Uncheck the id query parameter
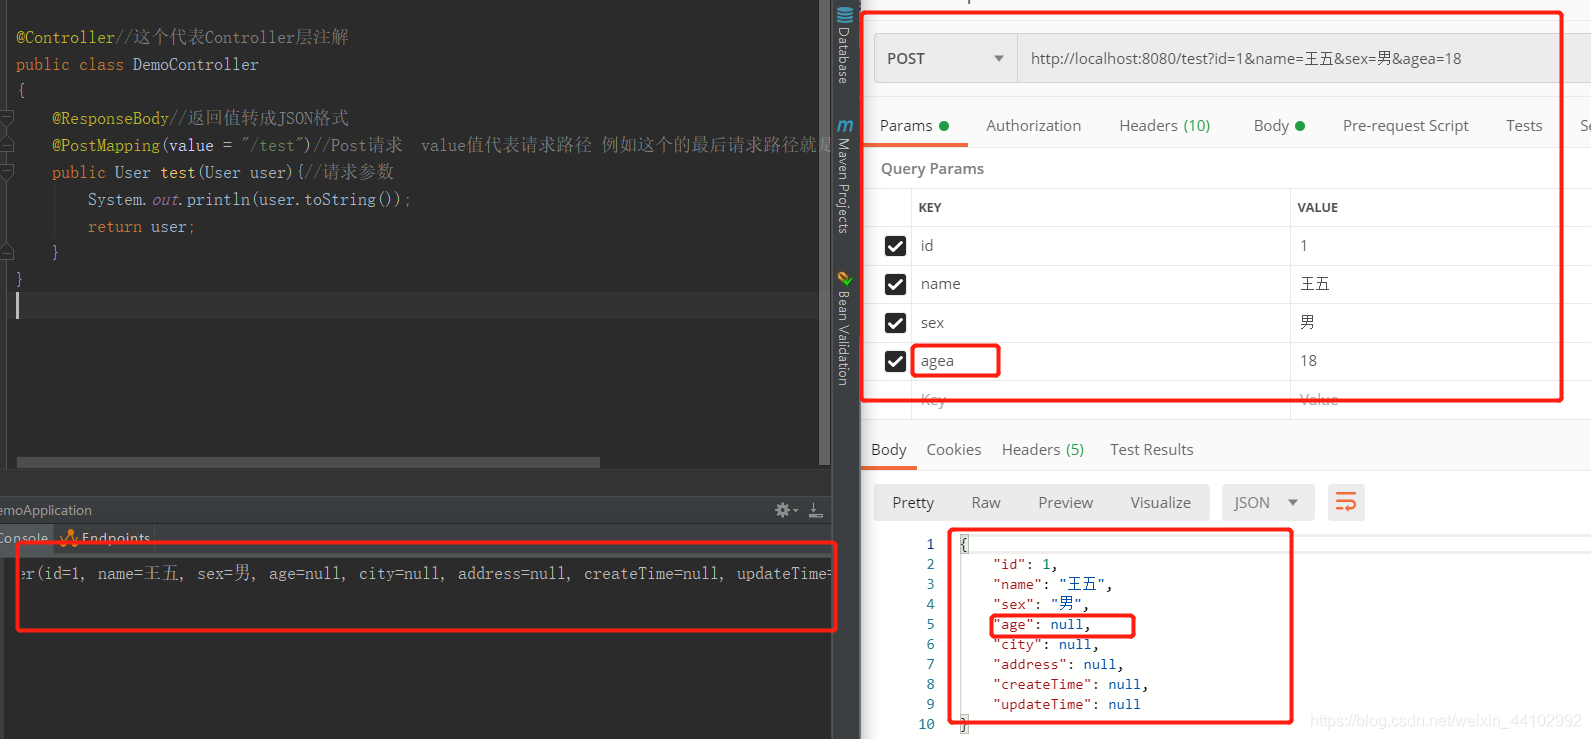Viewport: 1591px width, 739px height. tap(895, 246)
